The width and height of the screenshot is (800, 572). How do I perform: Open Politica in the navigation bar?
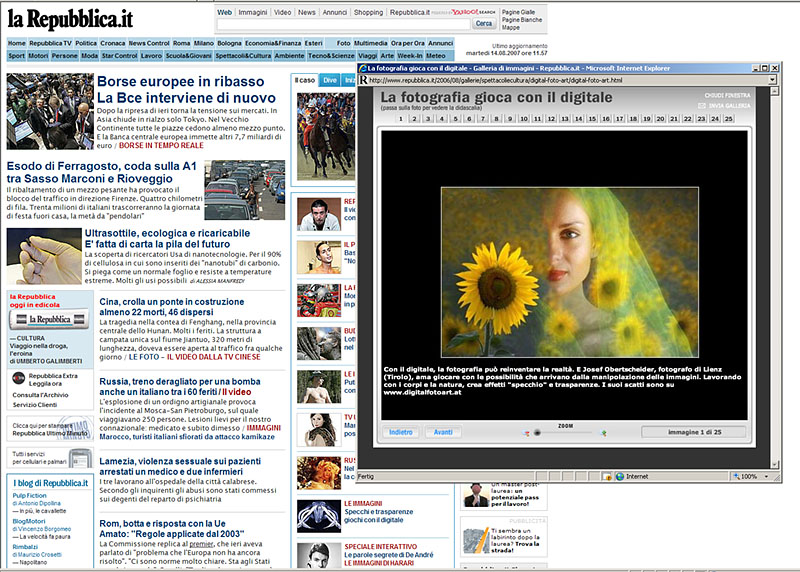(86, 43)
